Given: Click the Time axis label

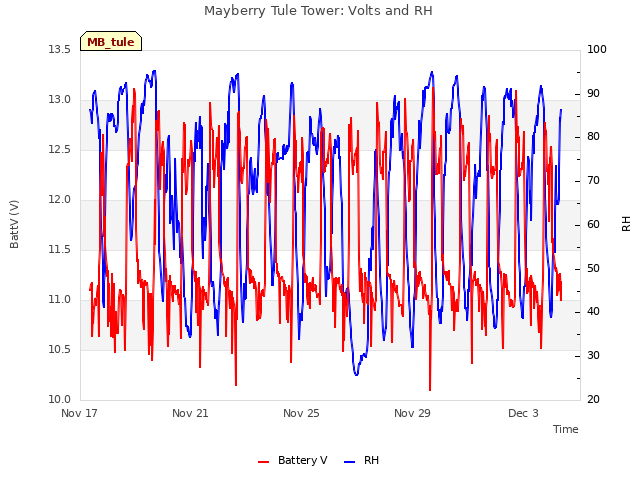Looking at the screenshot, I should 565,429.
